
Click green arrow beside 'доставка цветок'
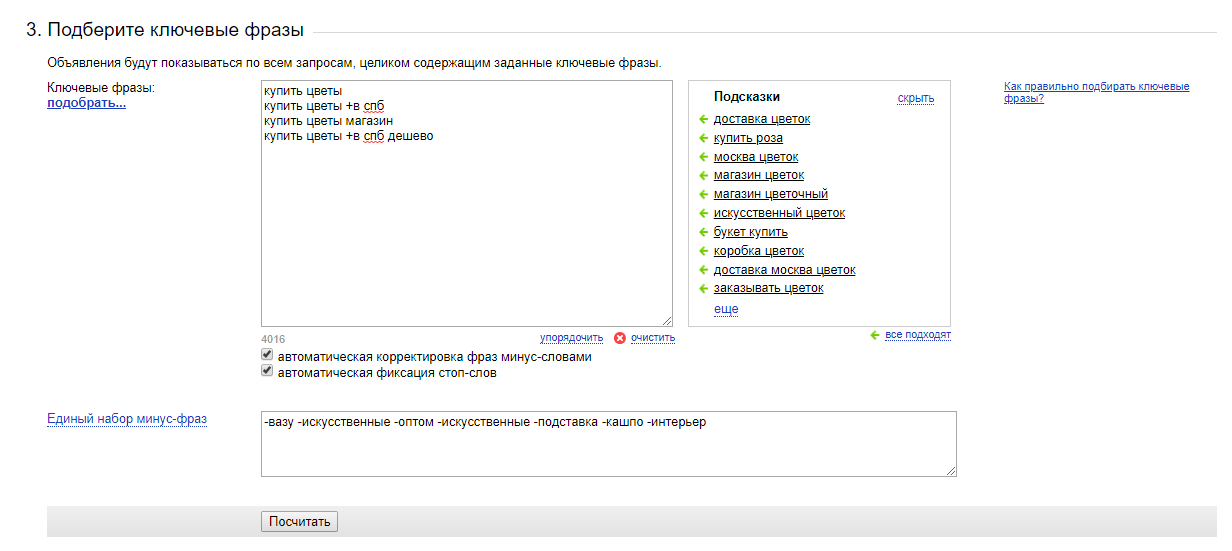(x=703, y=120)
